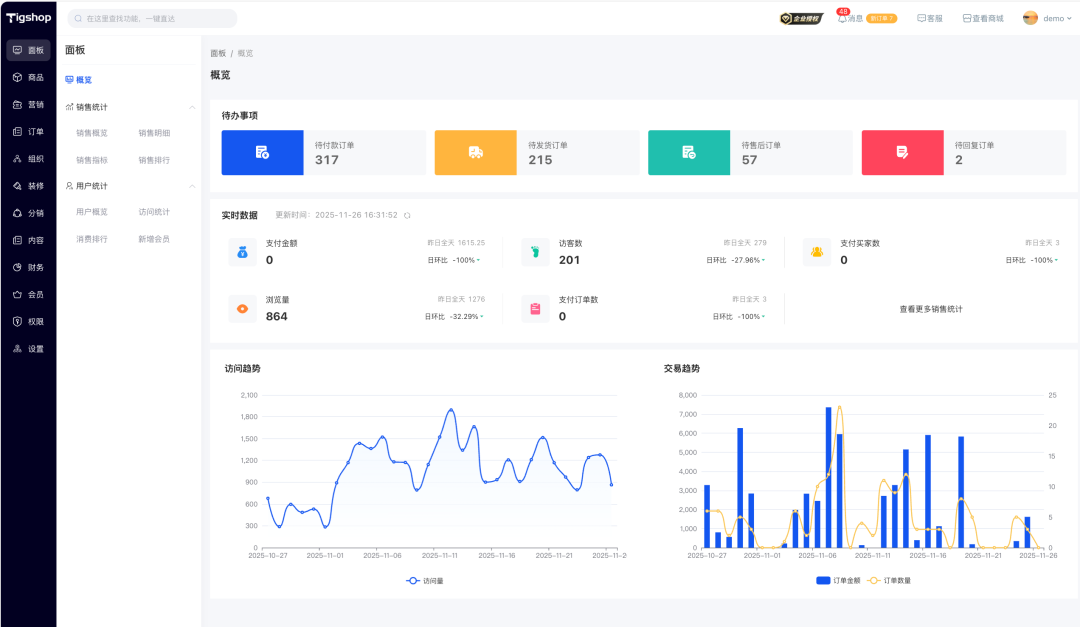Open the 权限 (Permissions) sidebar section
This screenshot has height=627, width=1080.
[x=28, y=322]
